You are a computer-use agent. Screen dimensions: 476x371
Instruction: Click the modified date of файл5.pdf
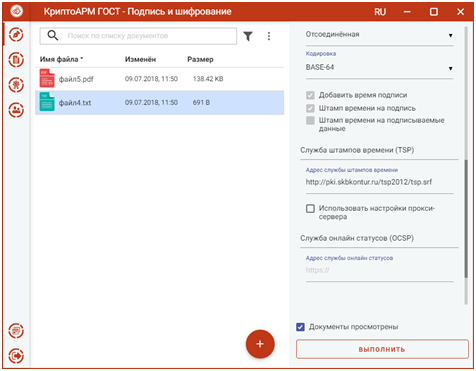pos(151,79)
